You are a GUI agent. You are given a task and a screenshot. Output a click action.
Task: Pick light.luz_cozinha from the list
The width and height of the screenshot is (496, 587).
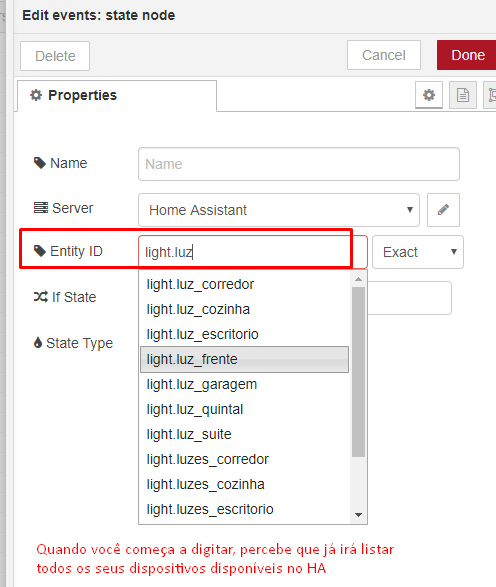(244, 310)
